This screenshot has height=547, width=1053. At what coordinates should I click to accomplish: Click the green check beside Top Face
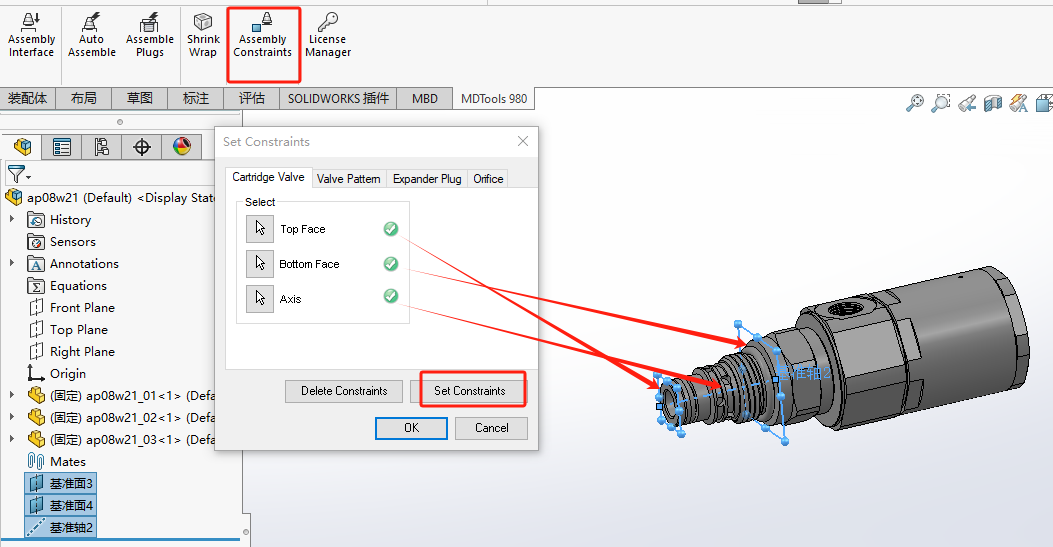tap(391, 229)
